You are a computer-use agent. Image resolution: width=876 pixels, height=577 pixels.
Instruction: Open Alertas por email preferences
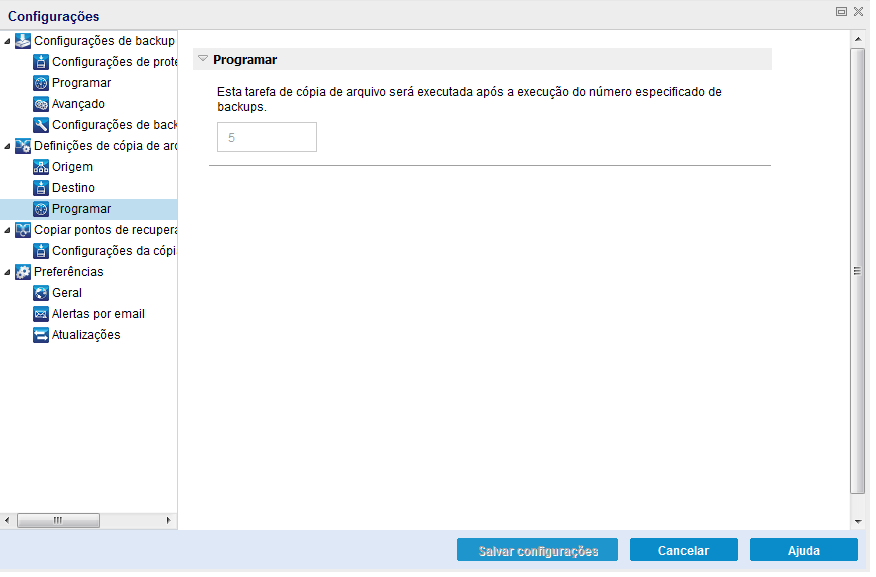coord(98,314)
